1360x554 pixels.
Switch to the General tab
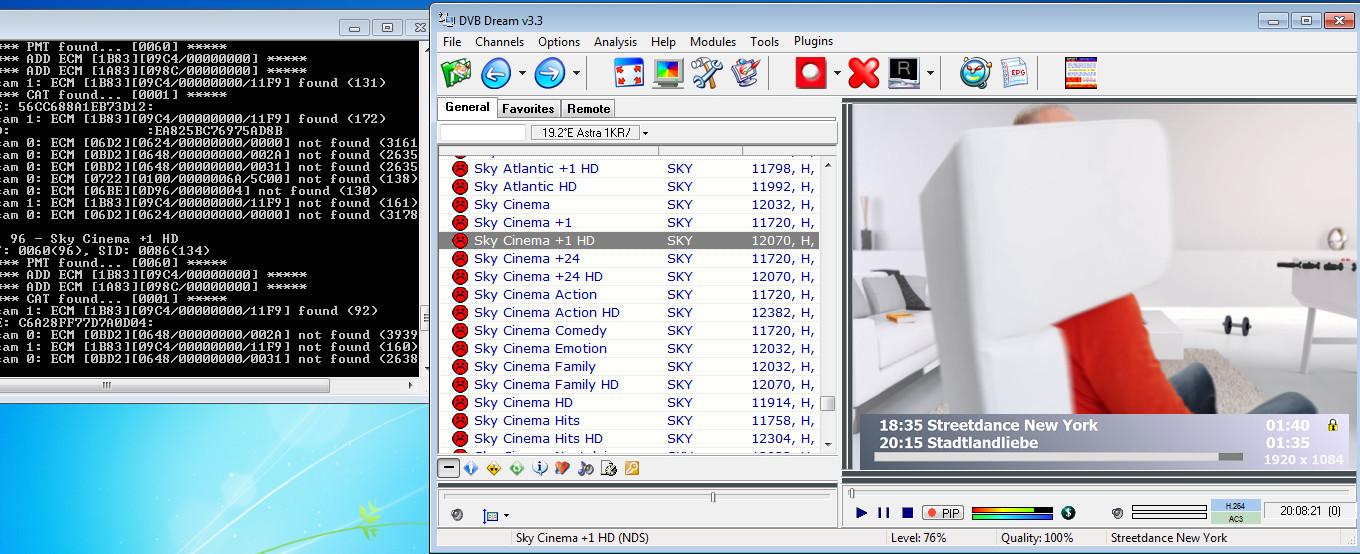point(467,107)
